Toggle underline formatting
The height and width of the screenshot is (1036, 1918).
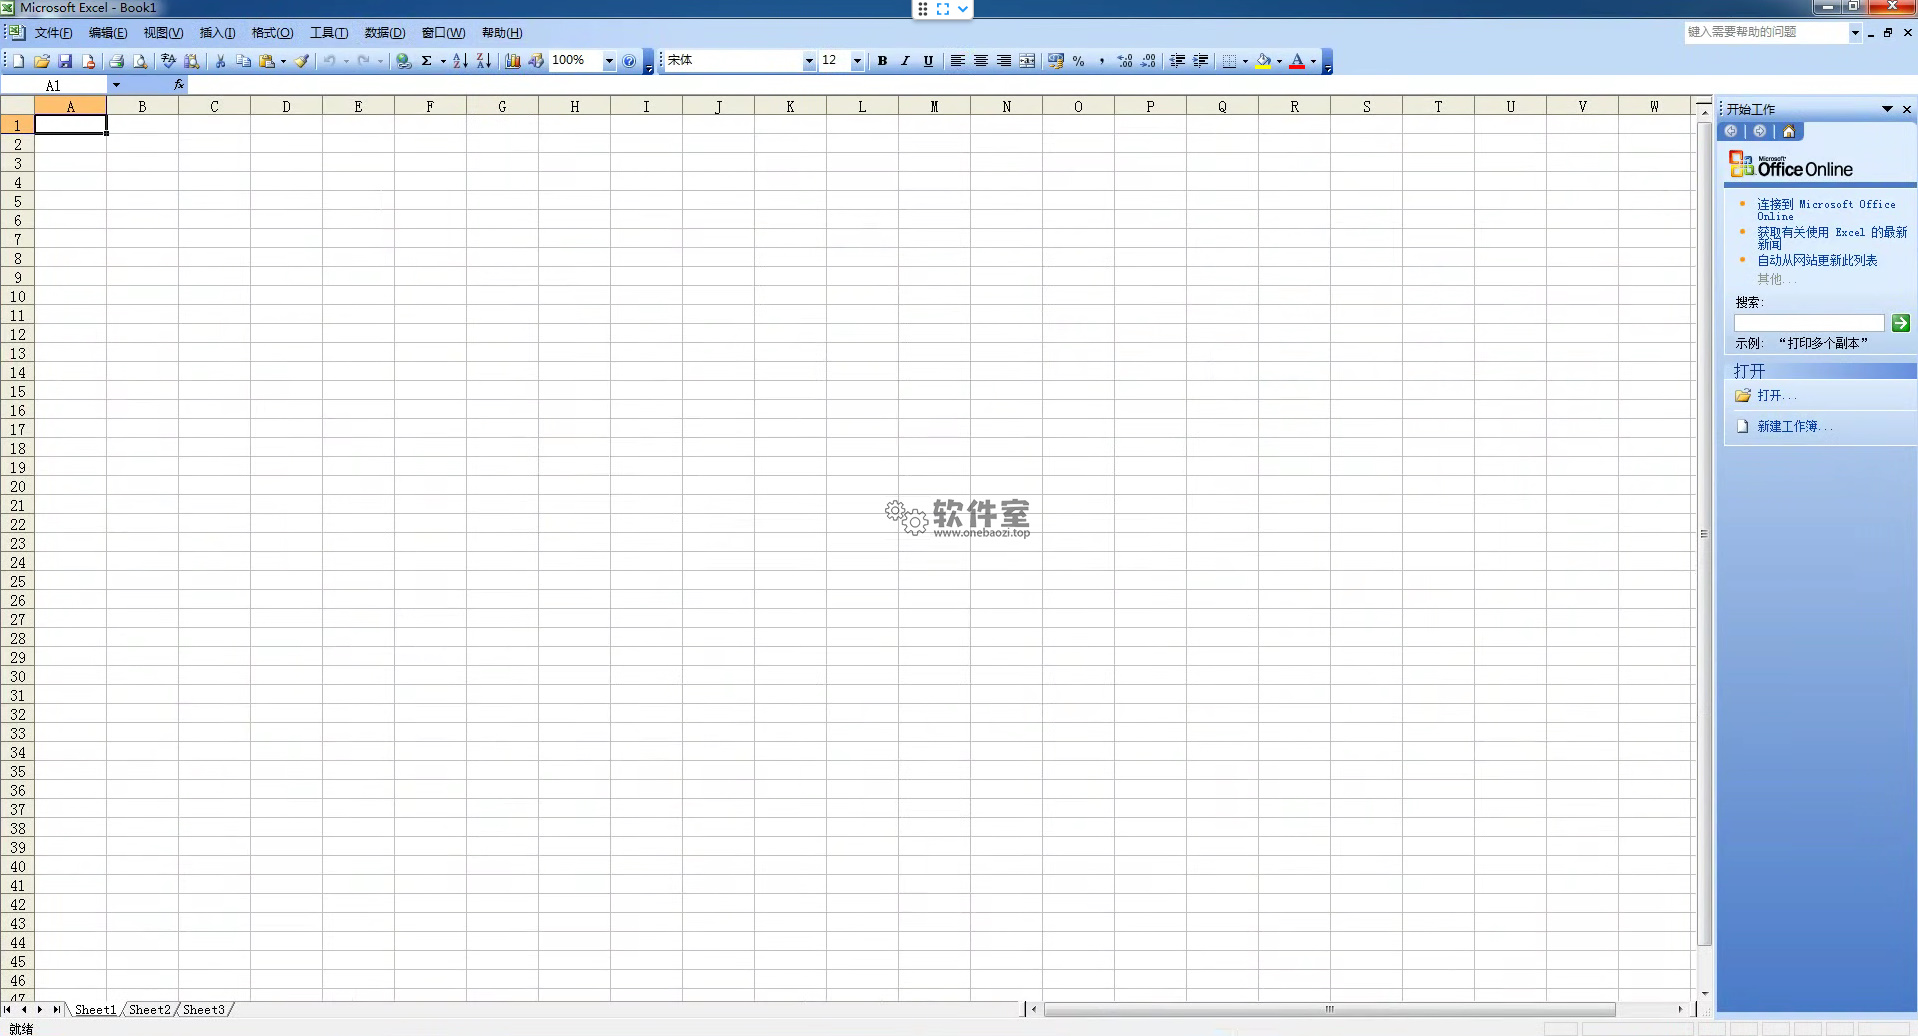928,61
